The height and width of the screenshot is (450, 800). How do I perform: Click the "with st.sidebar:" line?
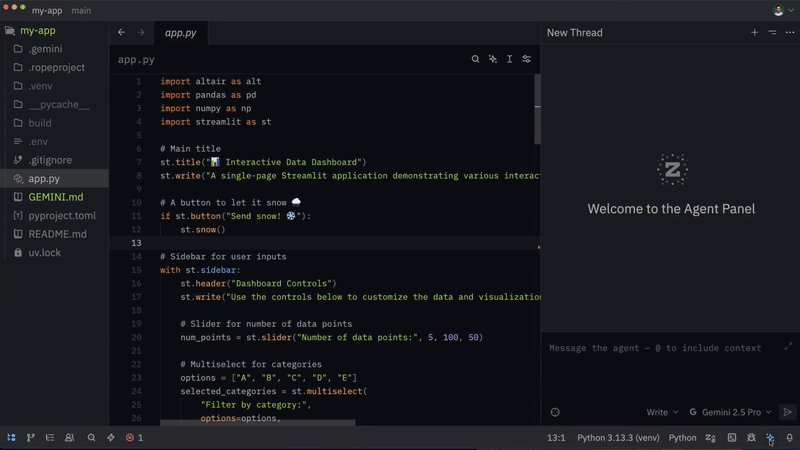[200, 270]
